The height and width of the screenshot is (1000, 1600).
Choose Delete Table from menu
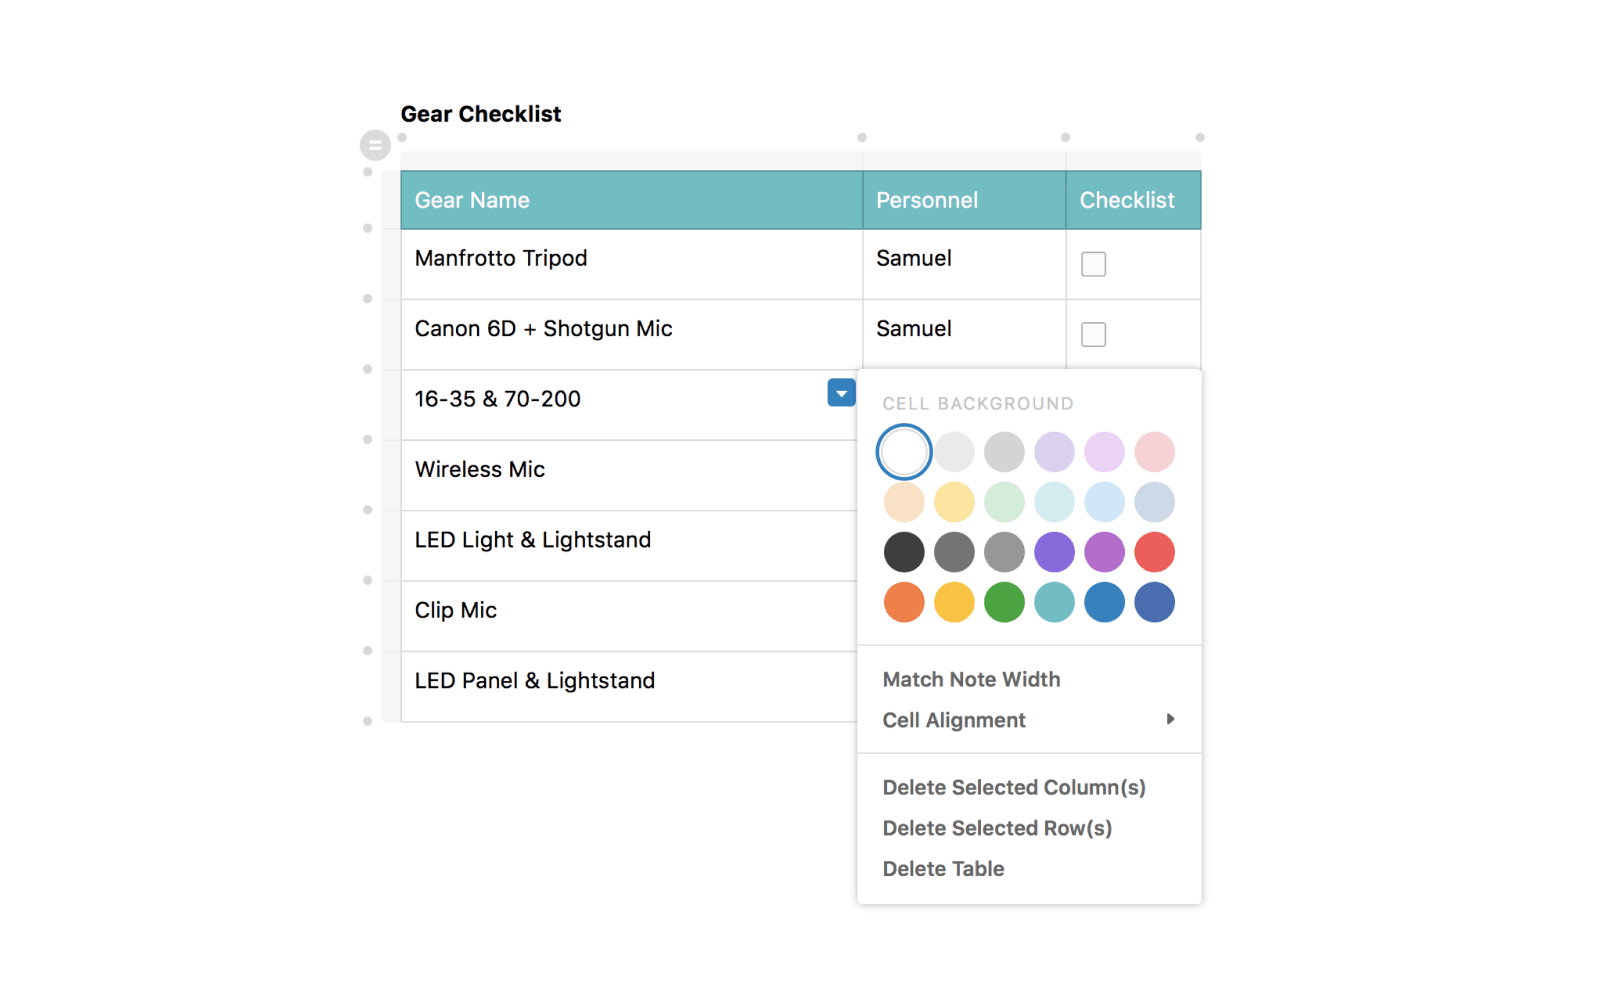coord(943,869)
